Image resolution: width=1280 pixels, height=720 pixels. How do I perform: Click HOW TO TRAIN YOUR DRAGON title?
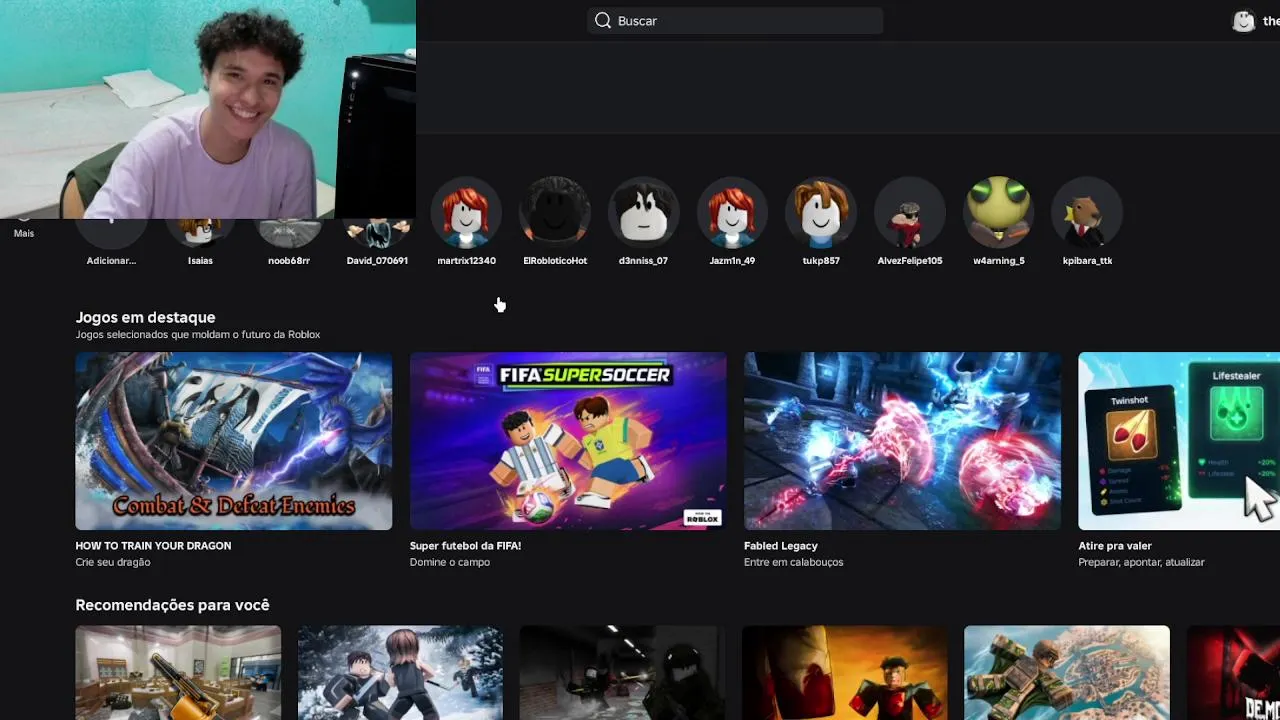(153, 546)
